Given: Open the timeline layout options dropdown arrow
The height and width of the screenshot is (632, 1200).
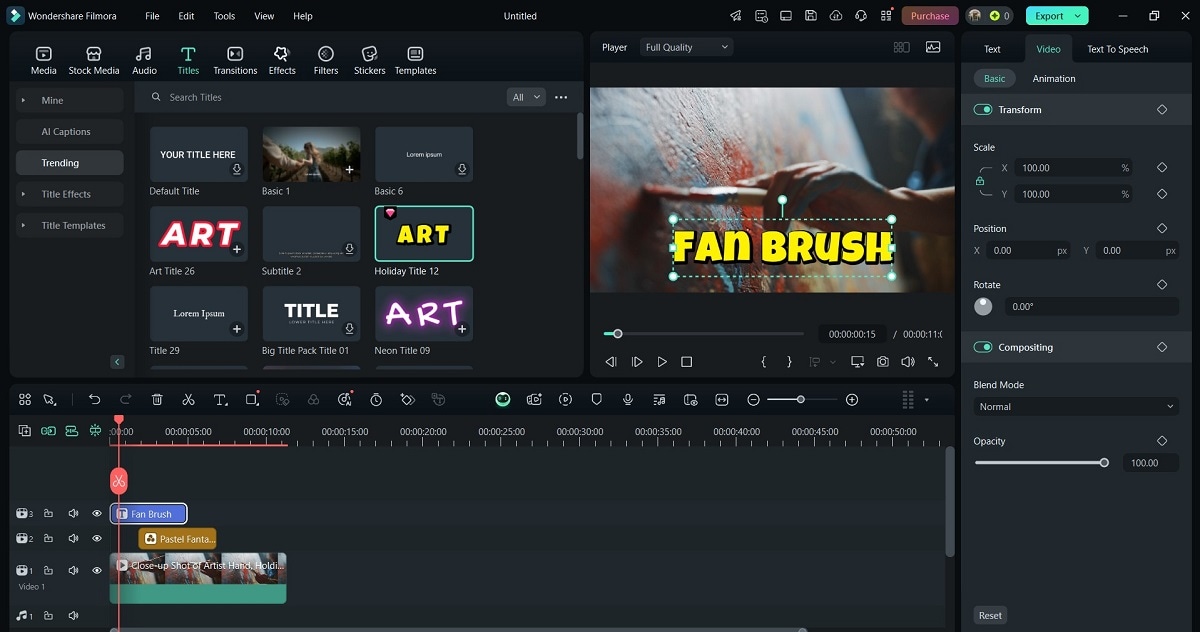Looking at the screenshot, I should (926, 400).
